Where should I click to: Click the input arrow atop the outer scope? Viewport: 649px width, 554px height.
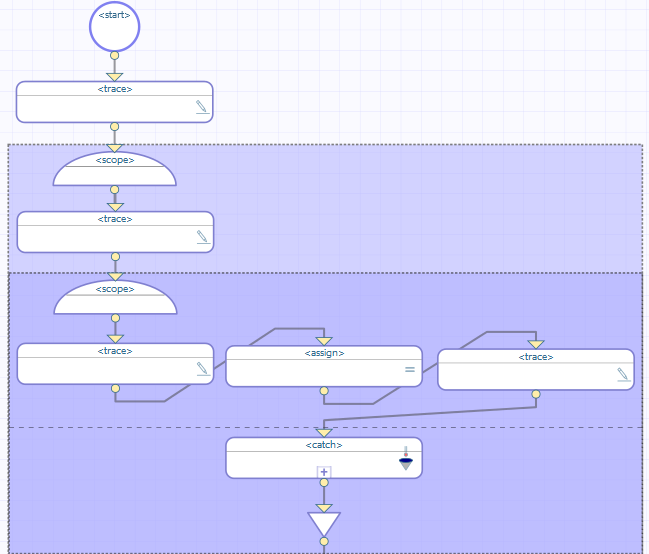[115, 148]
